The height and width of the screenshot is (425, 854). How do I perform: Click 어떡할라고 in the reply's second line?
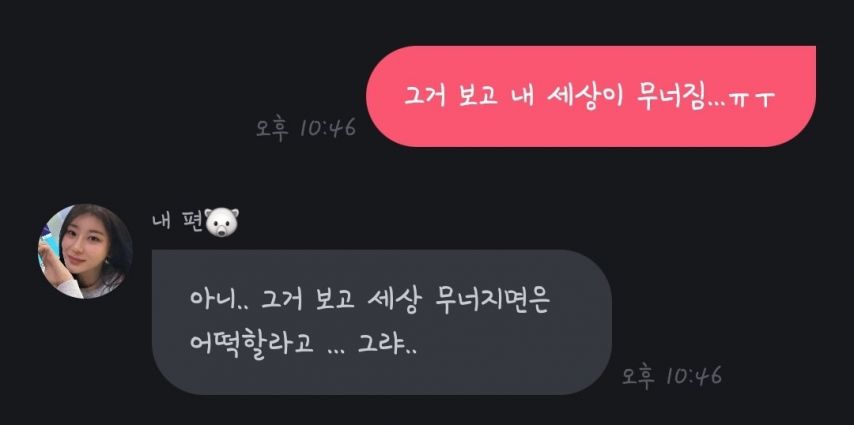click(x=252, y=343)
